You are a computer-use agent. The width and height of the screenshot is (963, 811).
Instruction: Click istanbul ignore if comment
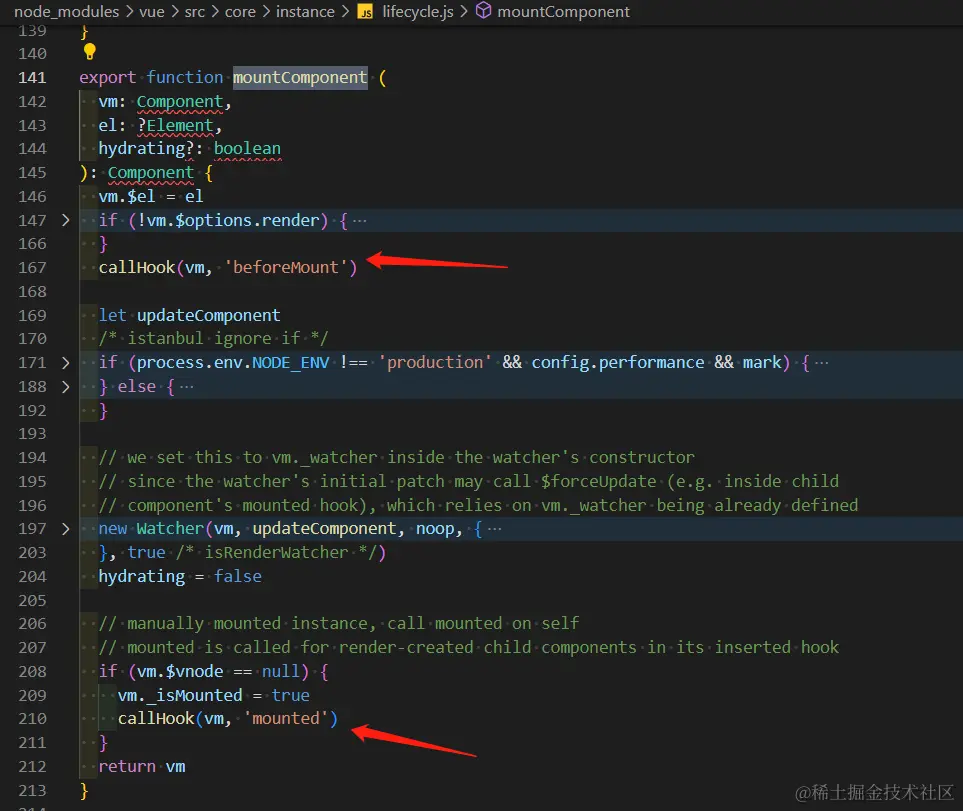213,338
